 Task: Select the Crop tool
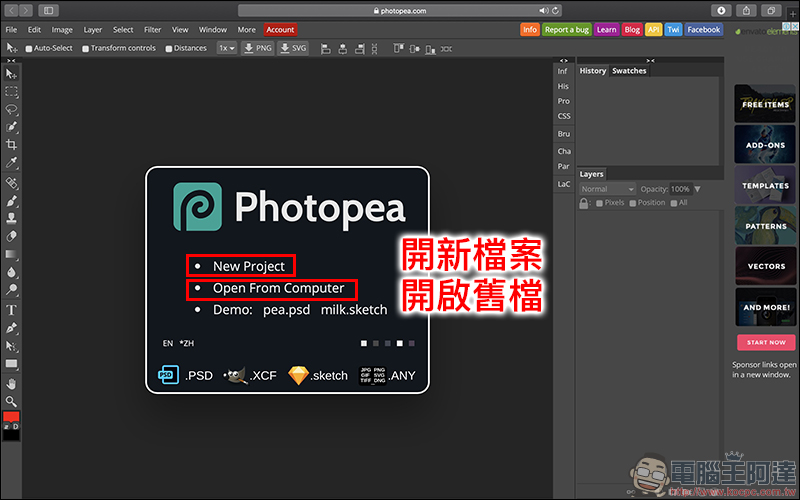click(11, 144)
